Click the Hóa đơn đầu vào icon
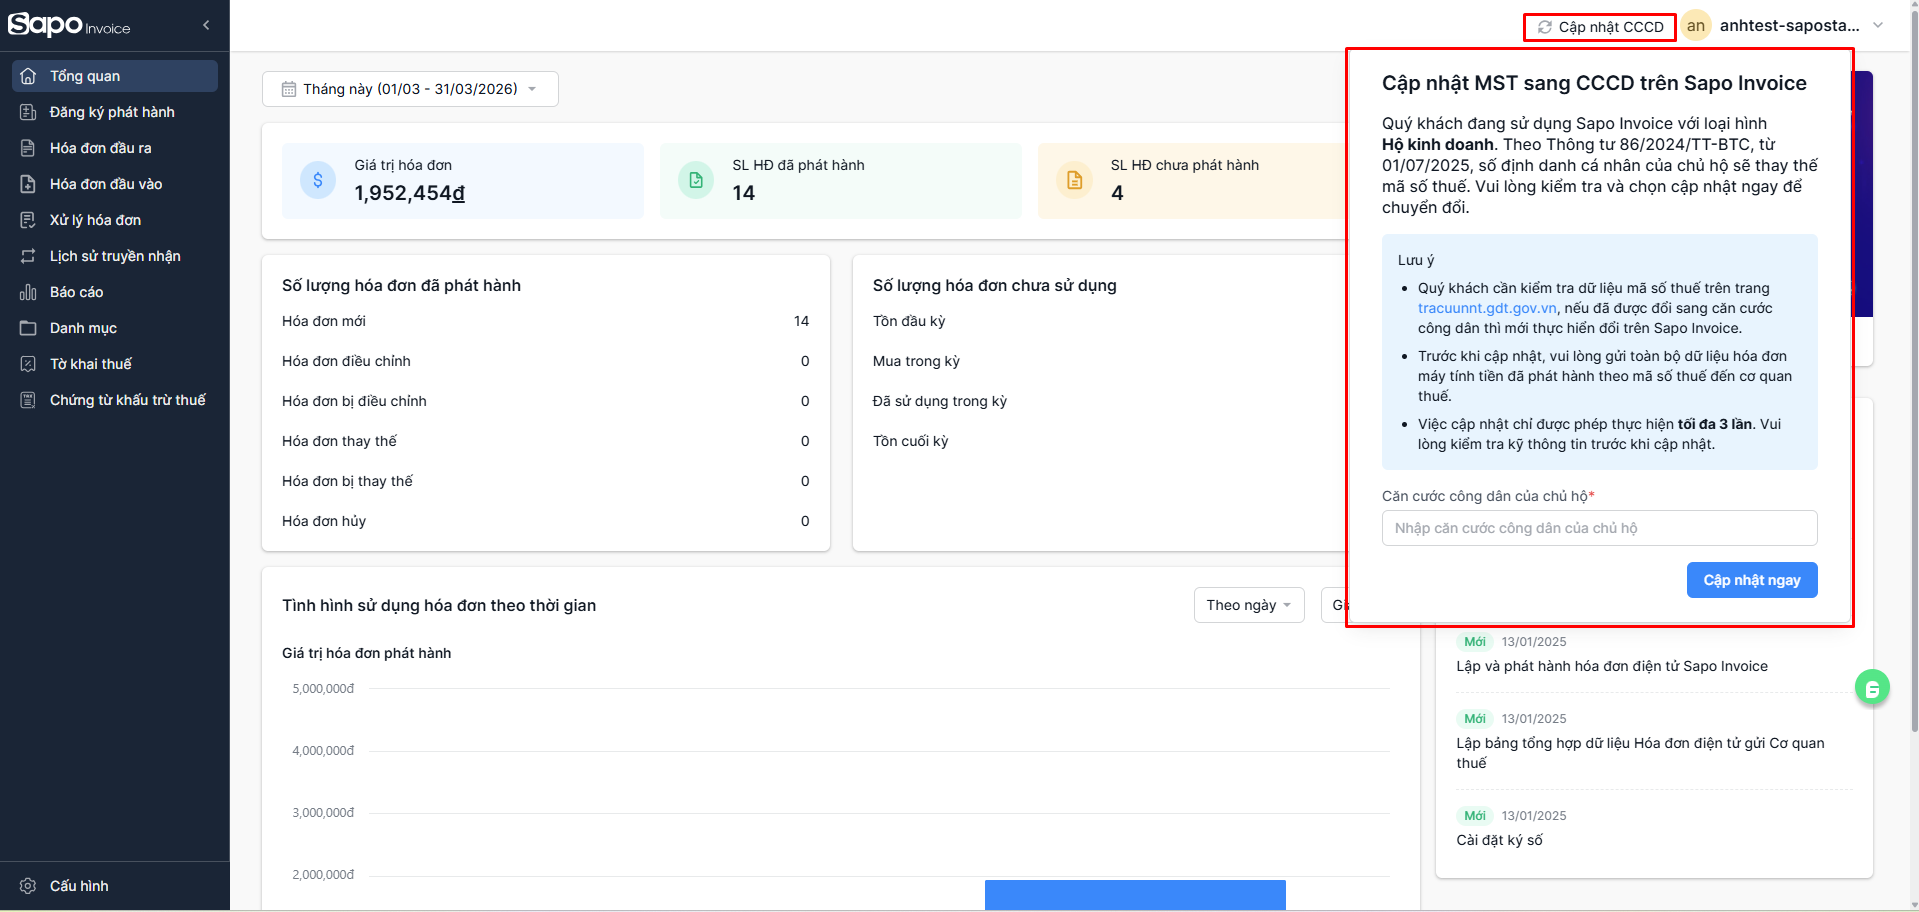The width and height of the screenshot is (1919, 912). point(28,184)
